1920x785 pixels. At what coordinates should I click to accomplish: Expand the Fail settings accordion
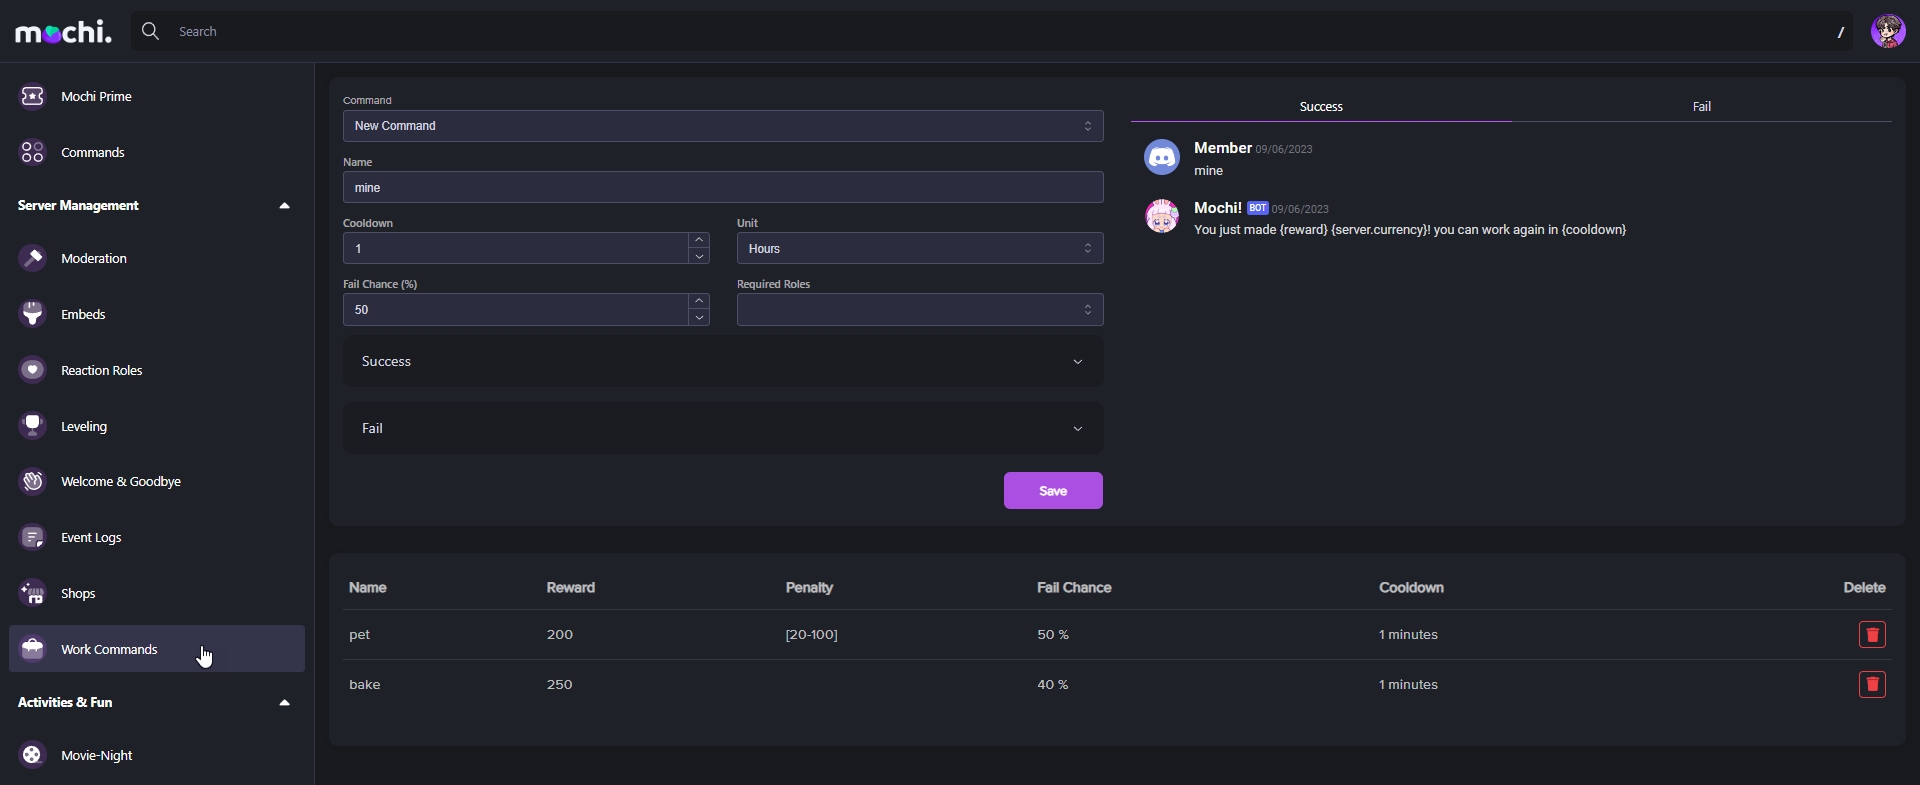(723, 428)
